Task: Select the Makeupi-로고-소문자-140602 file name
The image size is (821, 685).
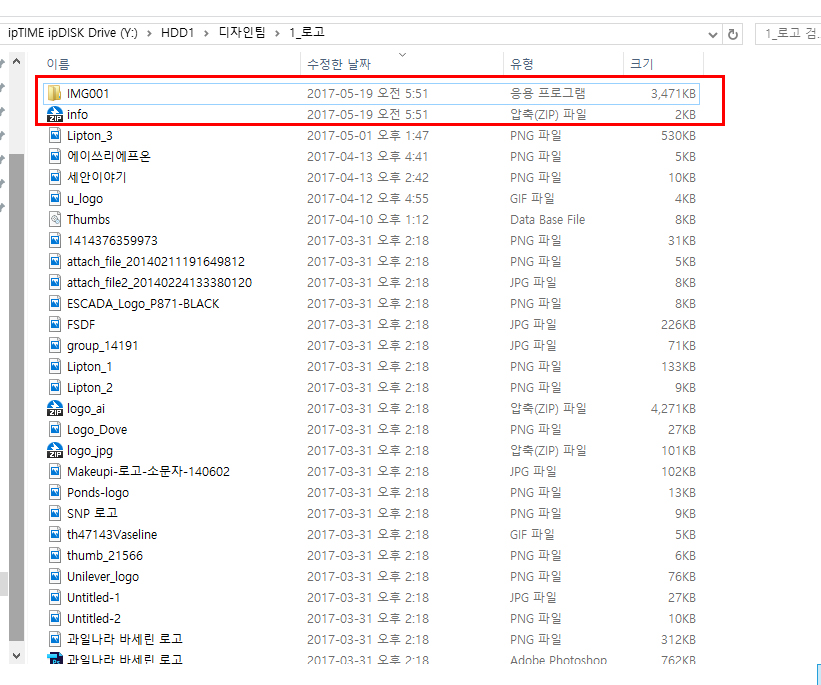Action: (x=148, y=471)
